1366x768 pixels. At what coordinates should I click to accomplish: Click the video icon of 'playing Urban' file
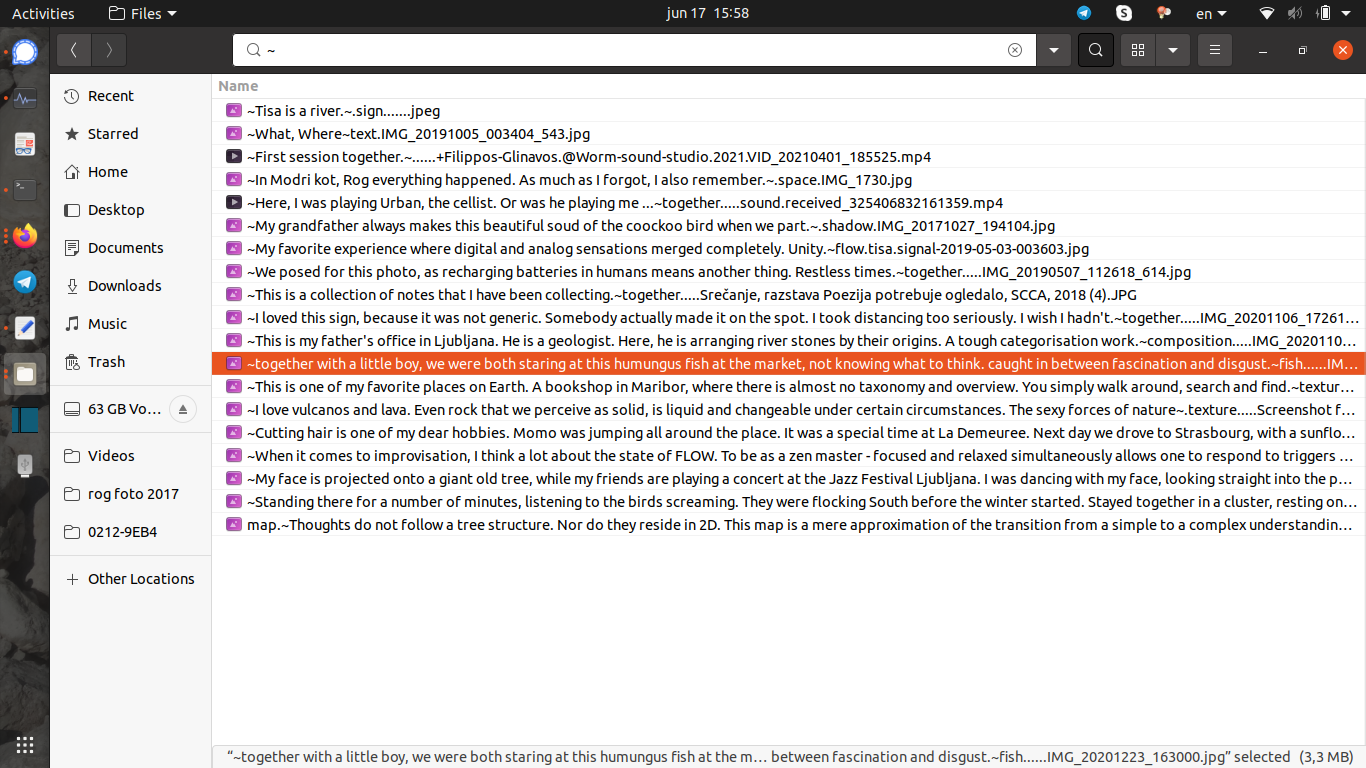pyautogui.click(x=233, y=203)
